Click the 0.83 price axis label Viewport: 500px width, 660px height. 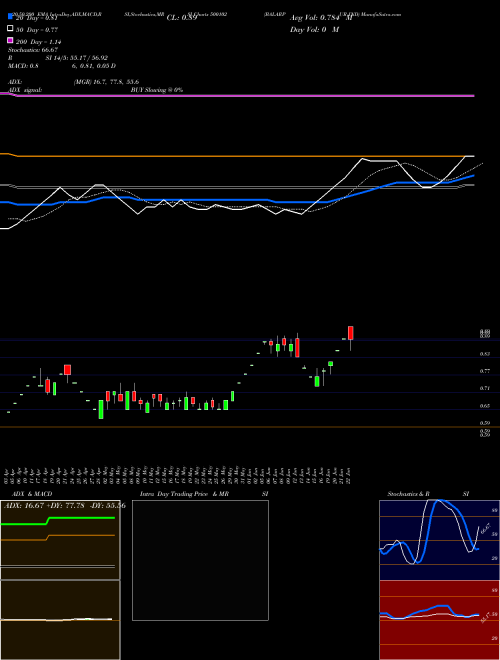(x=485, y=354)
